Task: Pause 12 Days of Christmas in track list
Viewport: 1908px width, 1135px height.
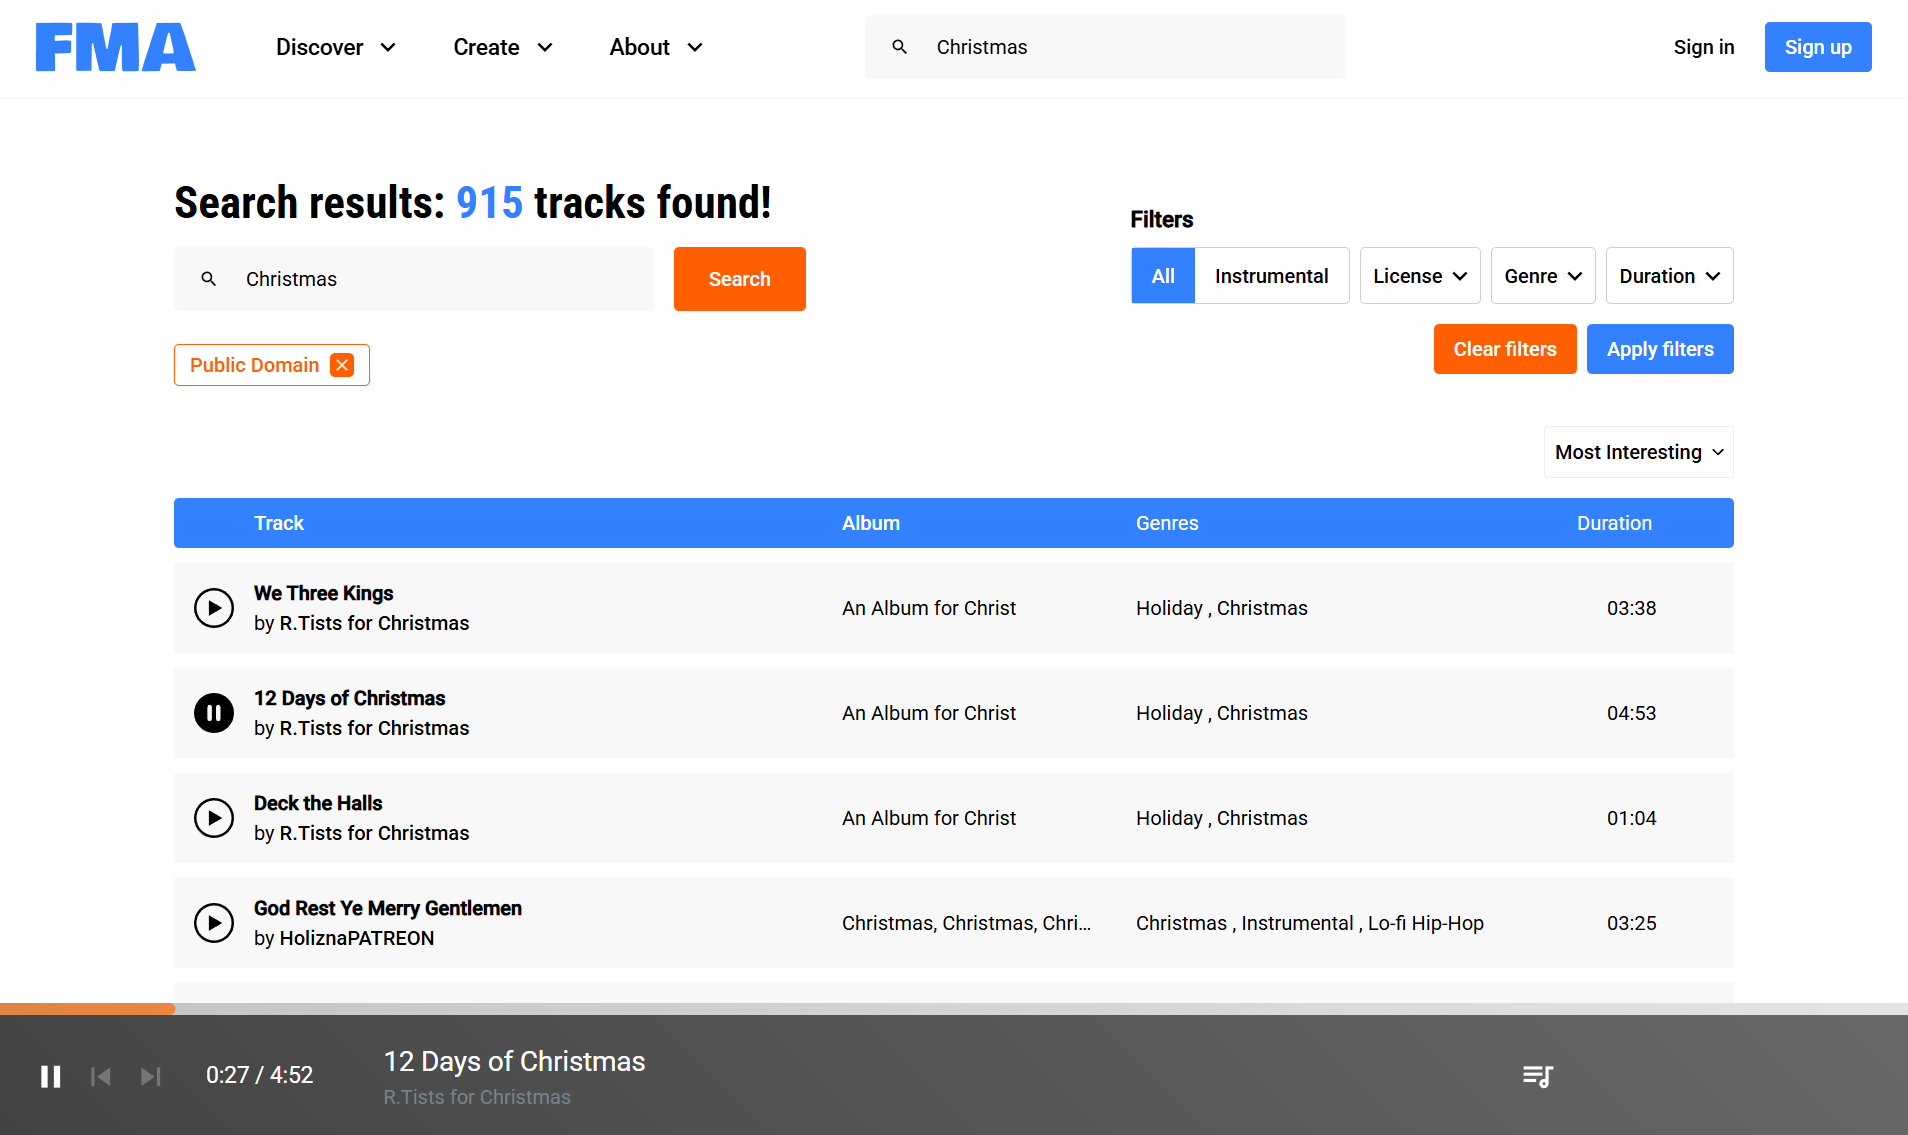Action: click(x=213, y=713)
